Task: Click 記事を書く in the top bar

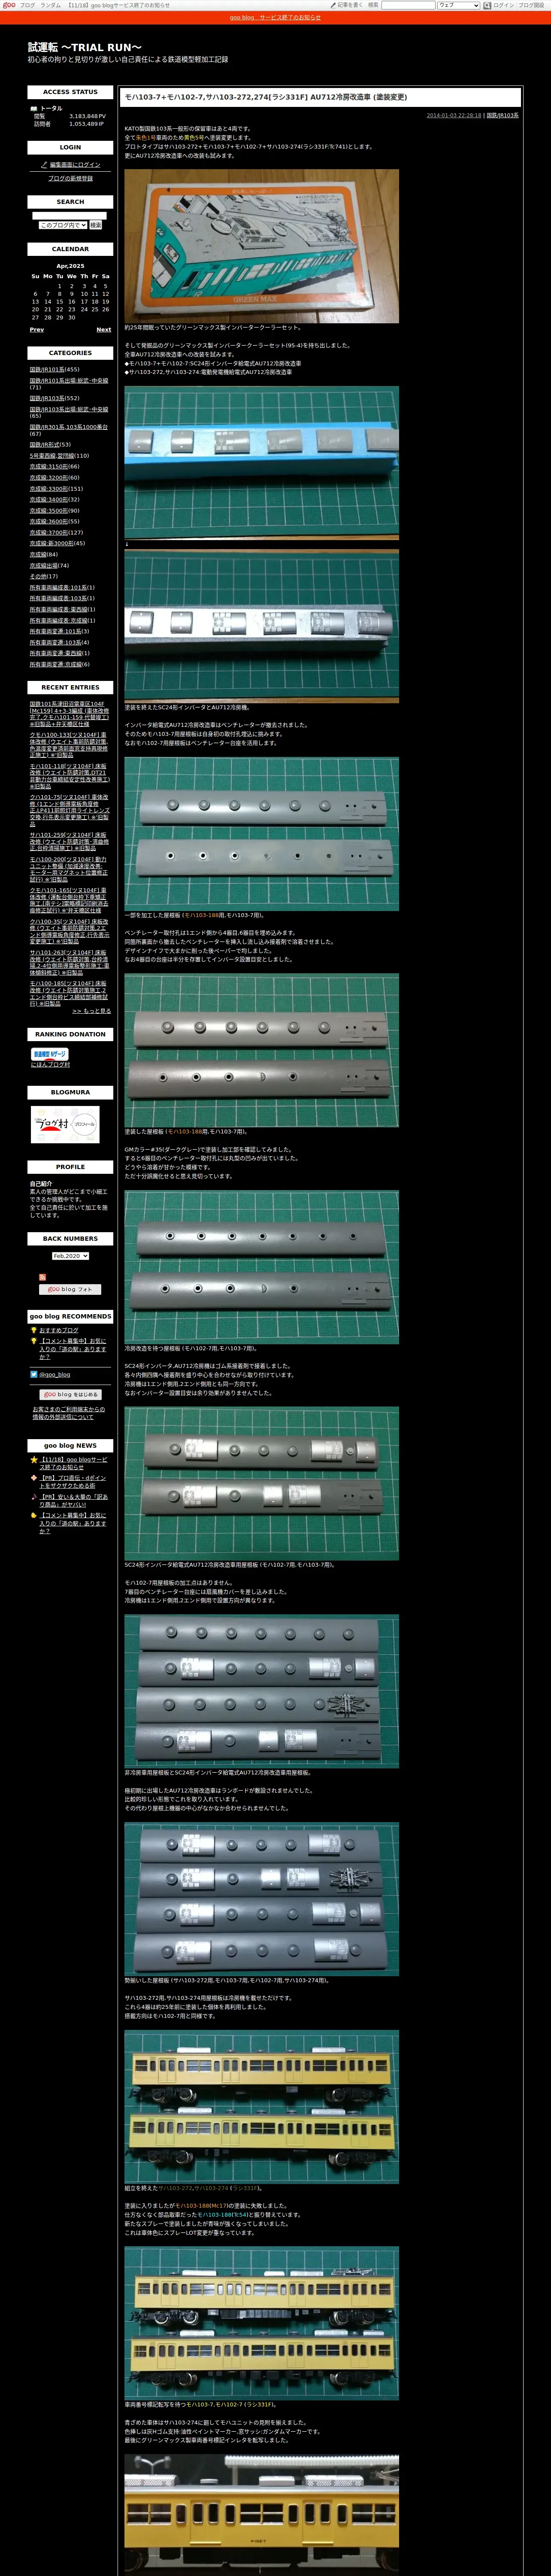Action: 350,5
